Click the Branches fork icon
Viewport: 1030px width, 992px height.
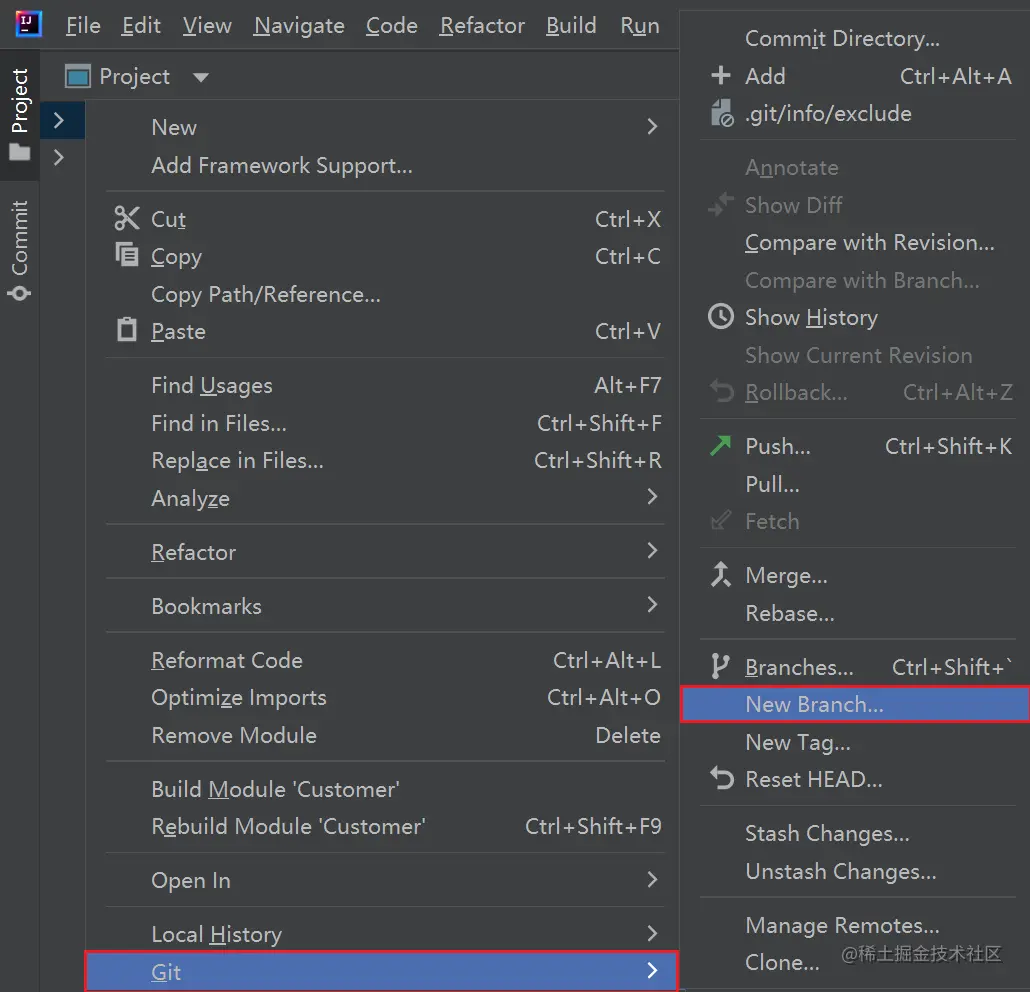720,666
